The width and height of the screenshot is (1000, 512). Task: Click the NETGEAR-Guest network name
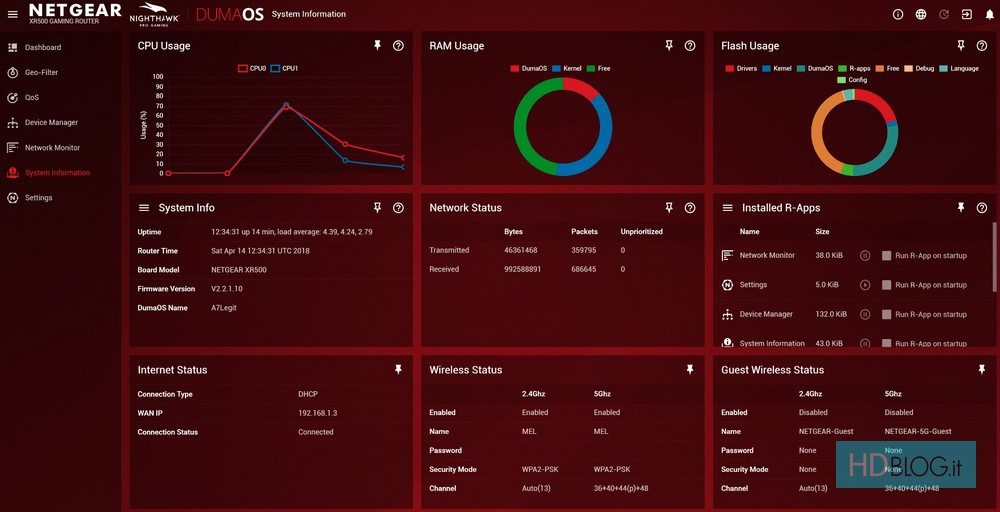coord(826,432)
